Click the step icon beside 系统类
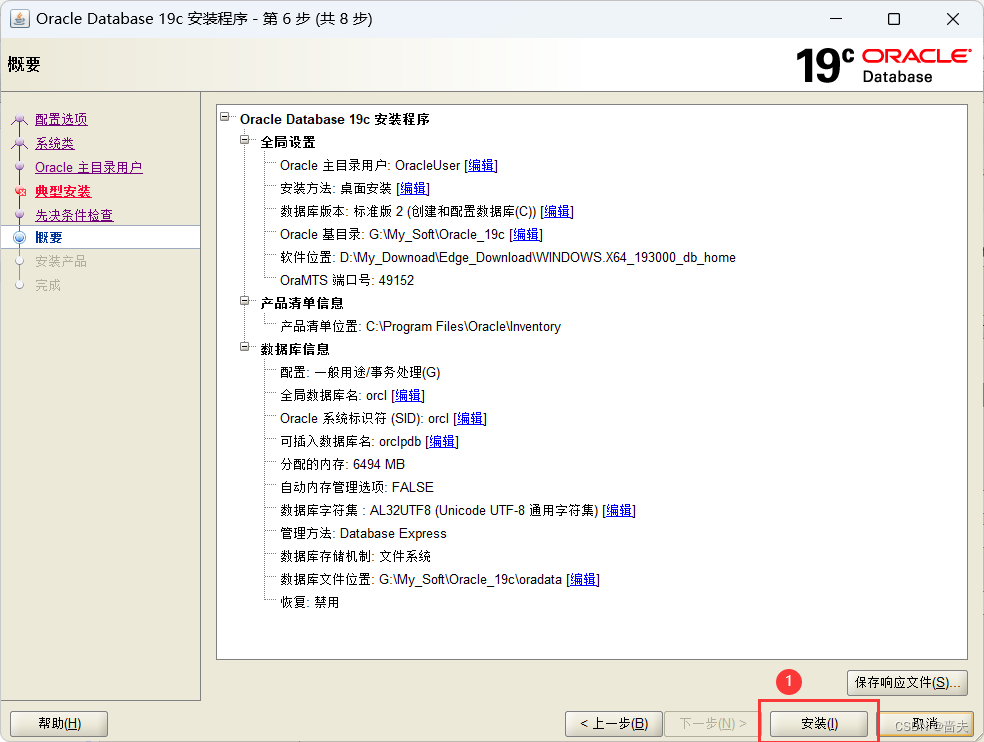Image resolution: width=984 pixels, height=742 pixels. click(x=19, y=143)
